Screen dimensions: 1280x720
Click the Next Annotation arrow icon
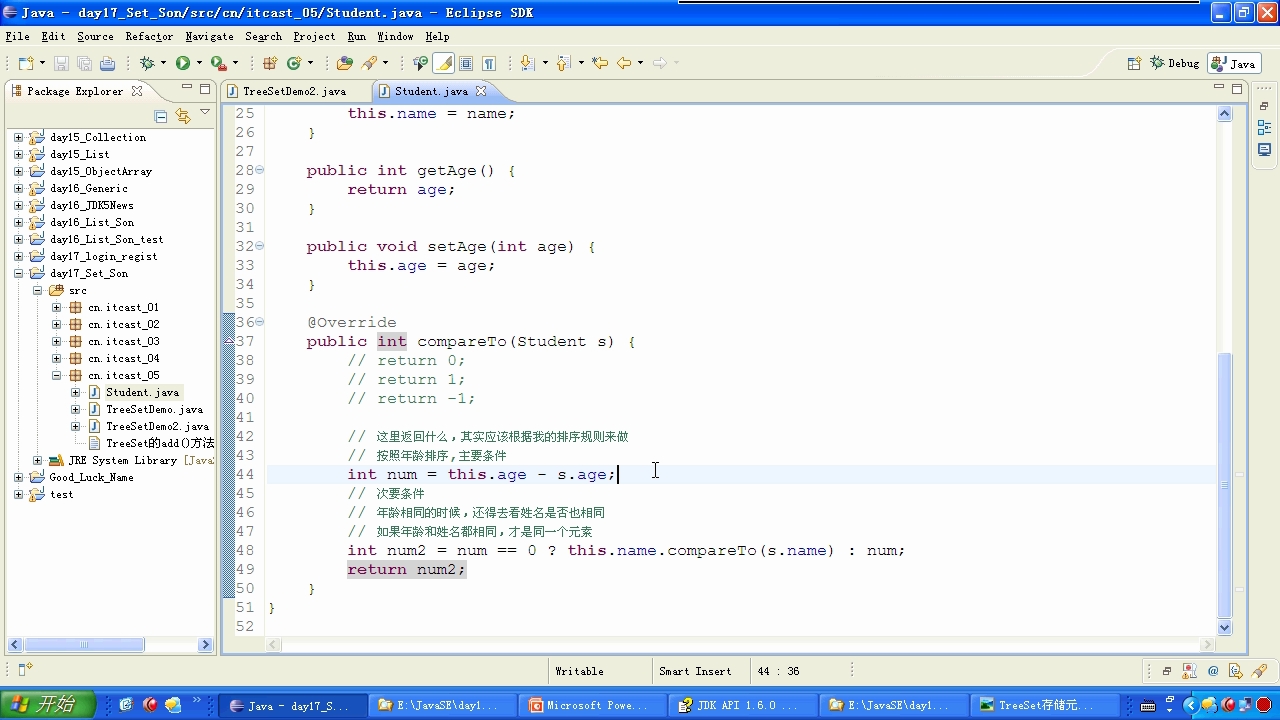526,63
